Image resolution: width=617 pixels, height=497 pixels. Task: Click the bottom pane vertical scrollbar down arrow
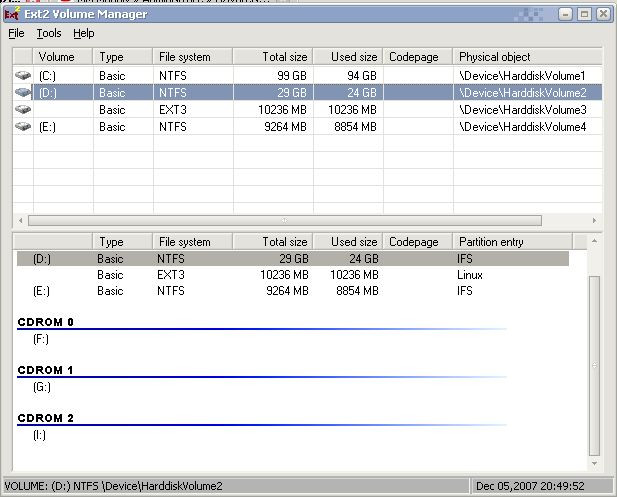[594, 464]
